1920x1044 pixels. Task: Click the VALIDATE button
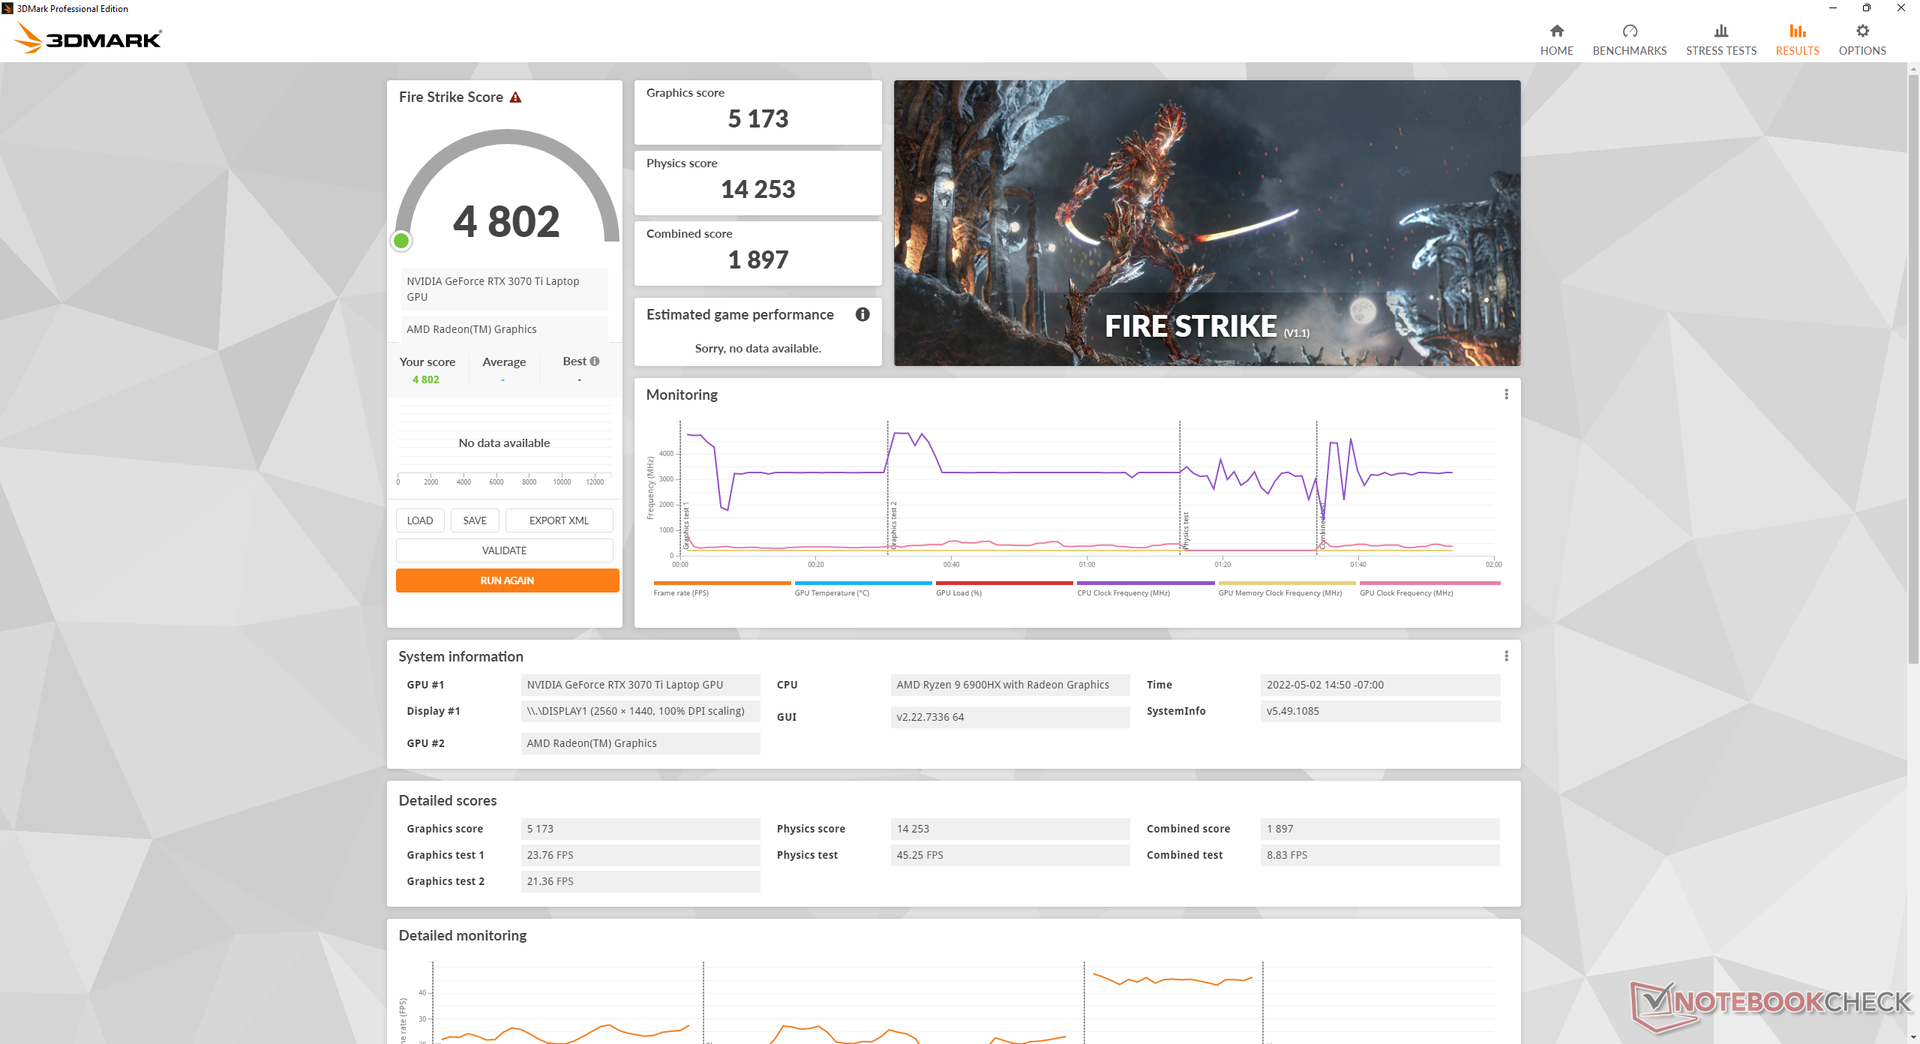pos(504,550)
